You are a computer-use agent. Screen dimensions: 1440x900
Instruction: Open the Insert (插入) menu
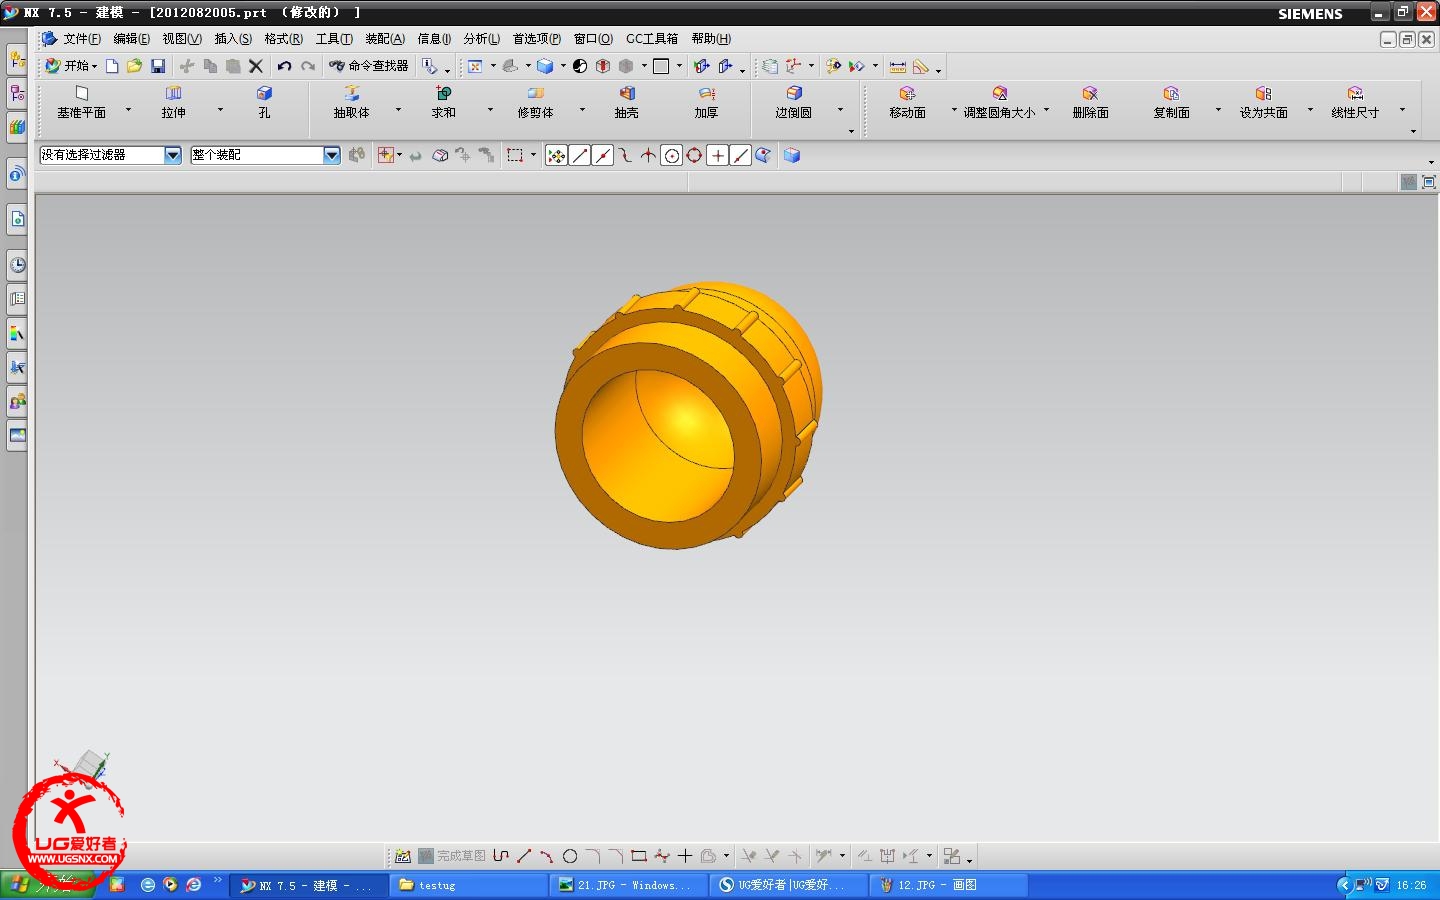pyautogui.click(x=233, y=39)
